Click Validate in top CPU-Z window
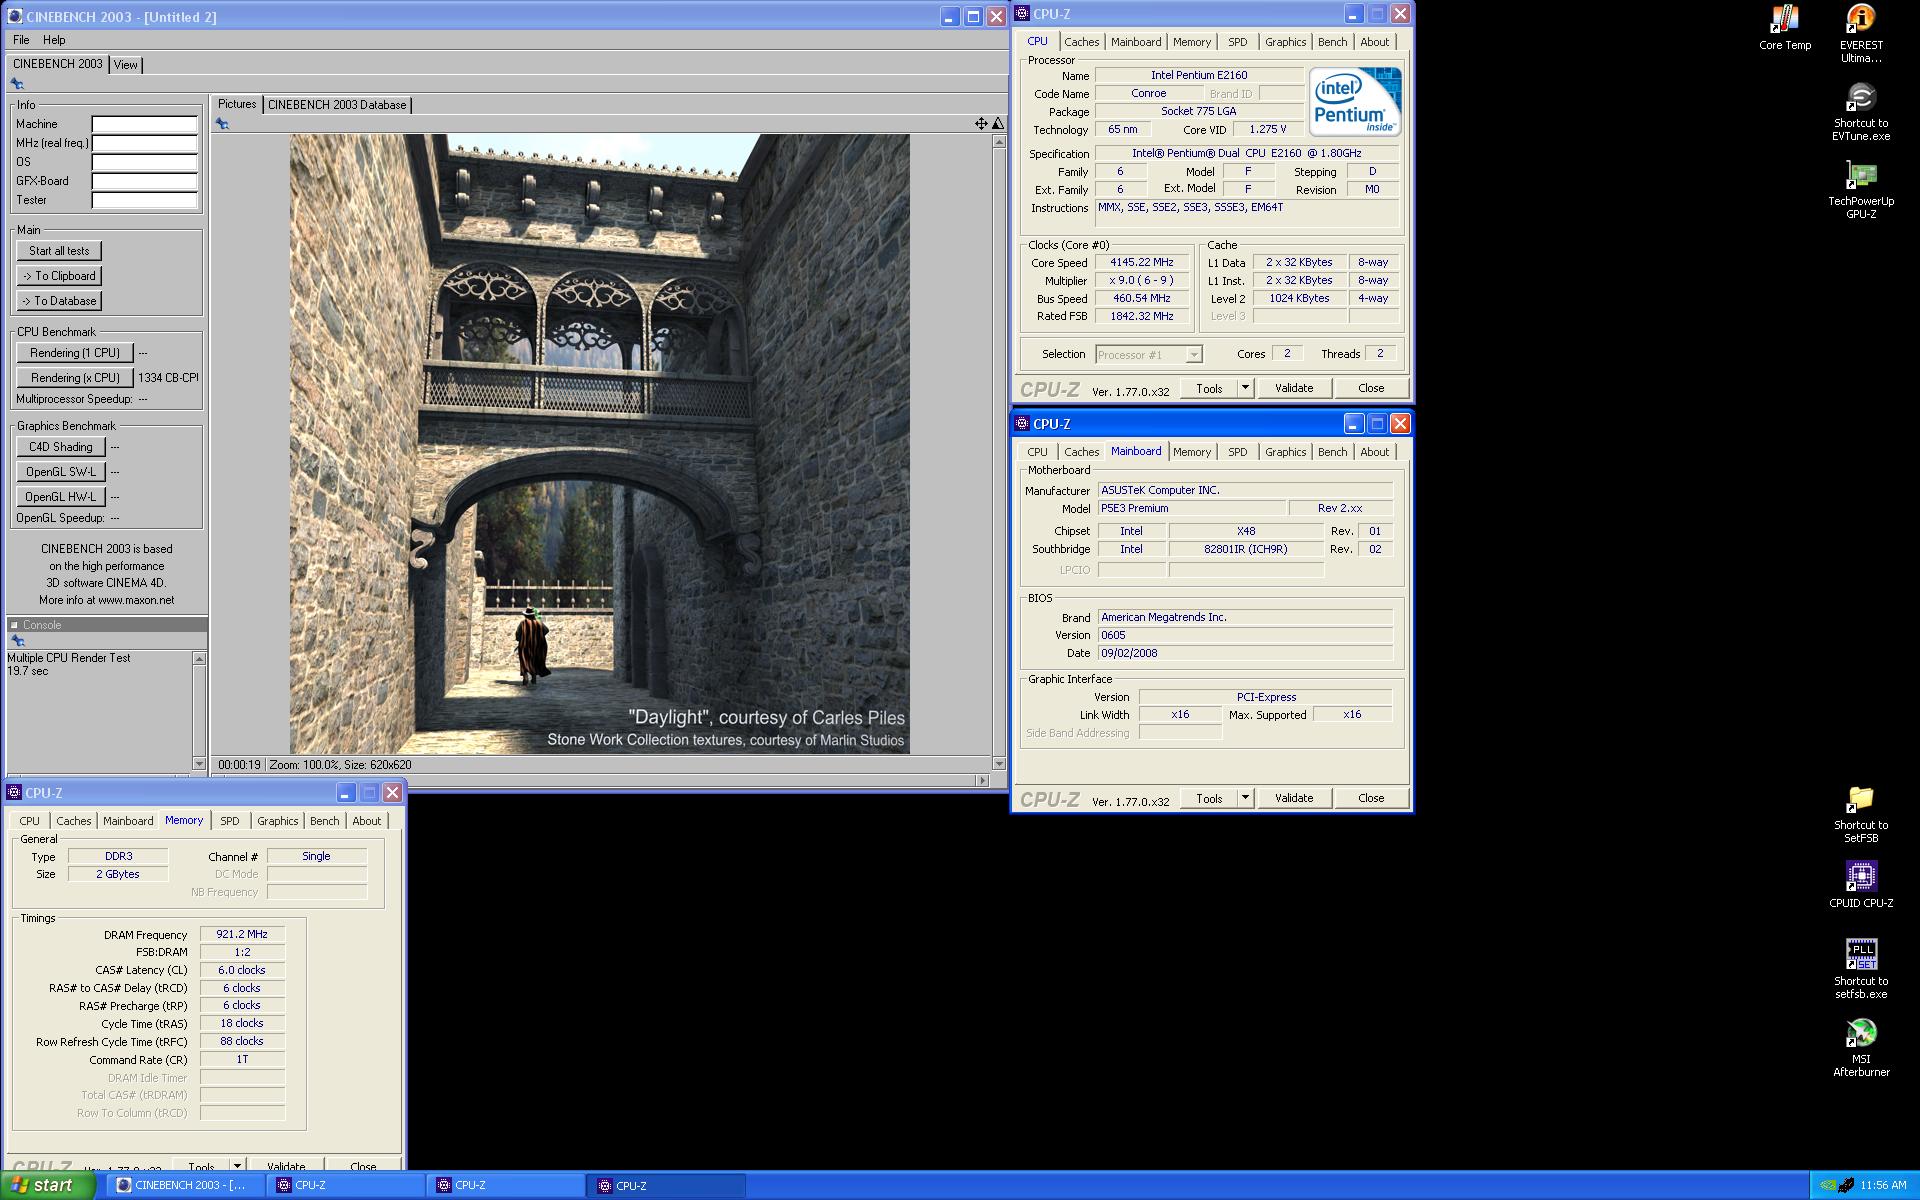 1294,388
